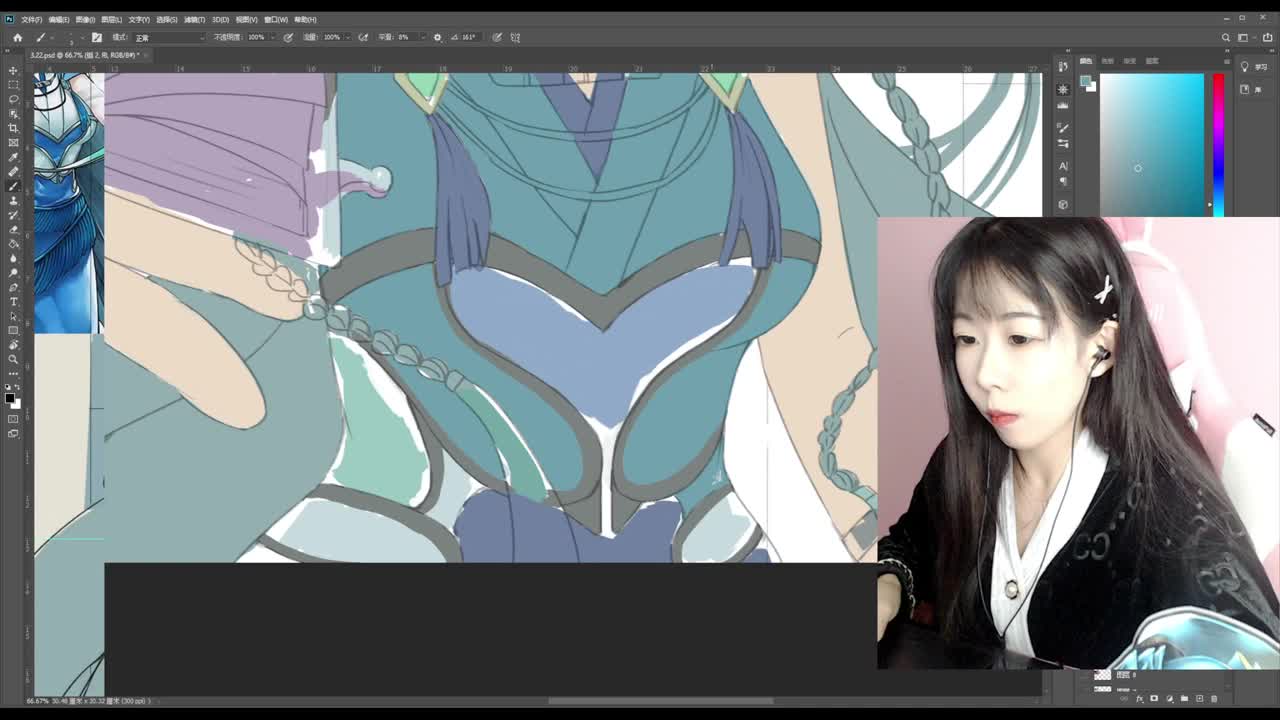Viewport: 1280px width, 720px height.
Task: Click the Home icon in options bar
Action: (x=17, y=37)
